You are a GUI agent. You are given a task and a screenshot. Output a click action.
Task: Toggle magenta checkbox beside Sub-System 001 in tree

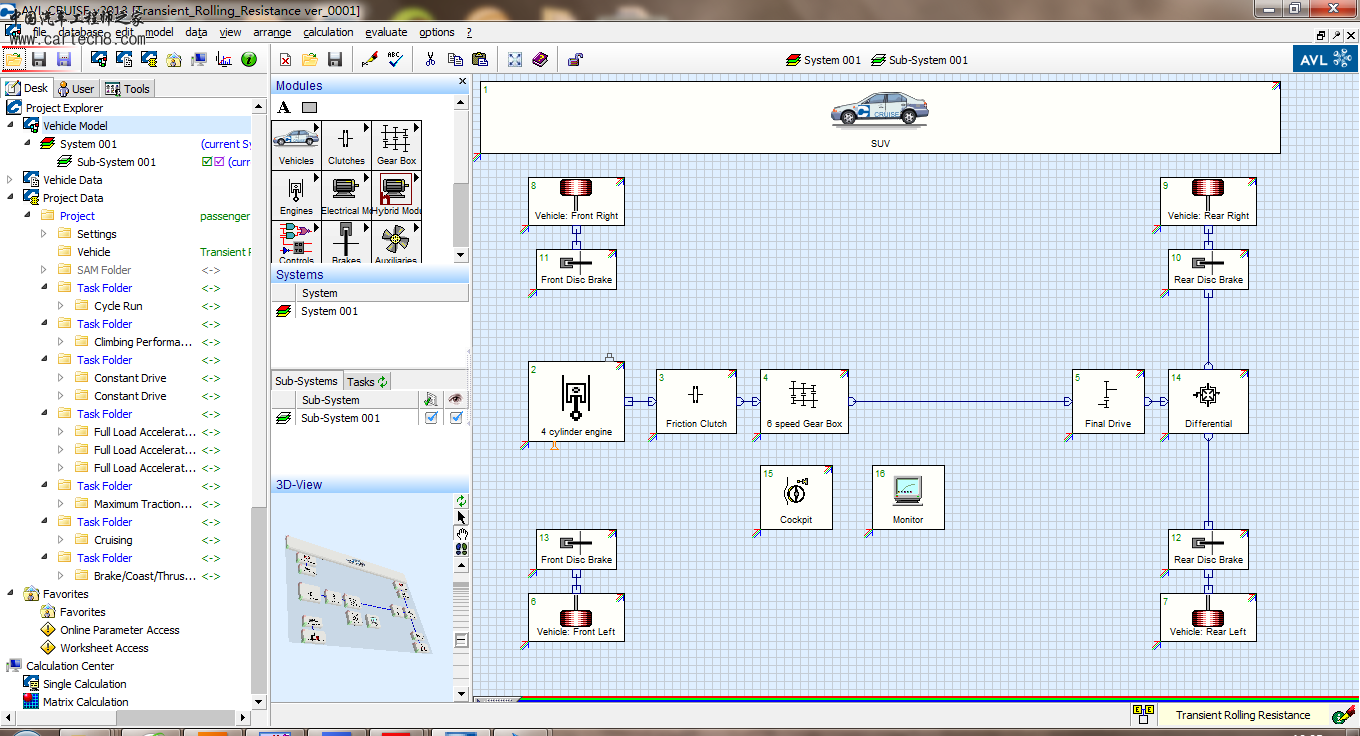[x=219, y=162]
